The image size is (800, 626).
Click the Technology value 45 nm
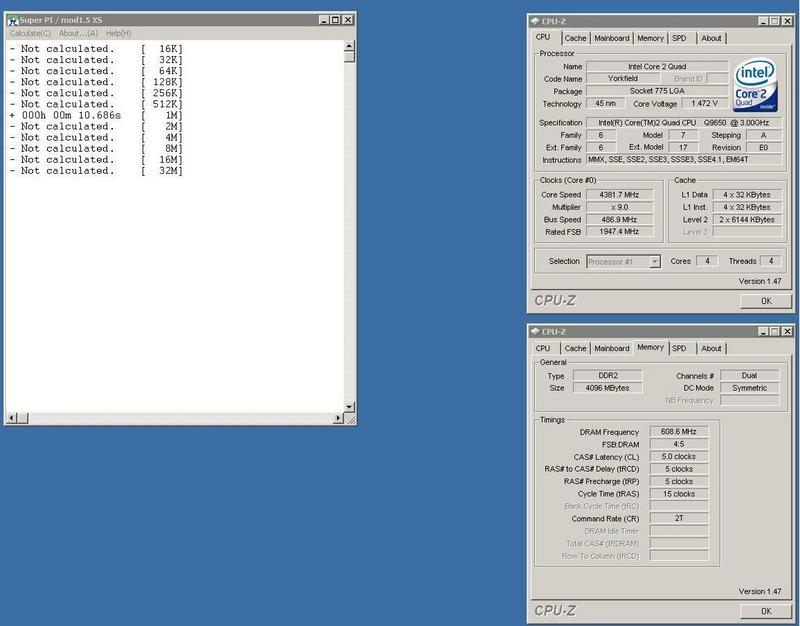pos(606,104)
